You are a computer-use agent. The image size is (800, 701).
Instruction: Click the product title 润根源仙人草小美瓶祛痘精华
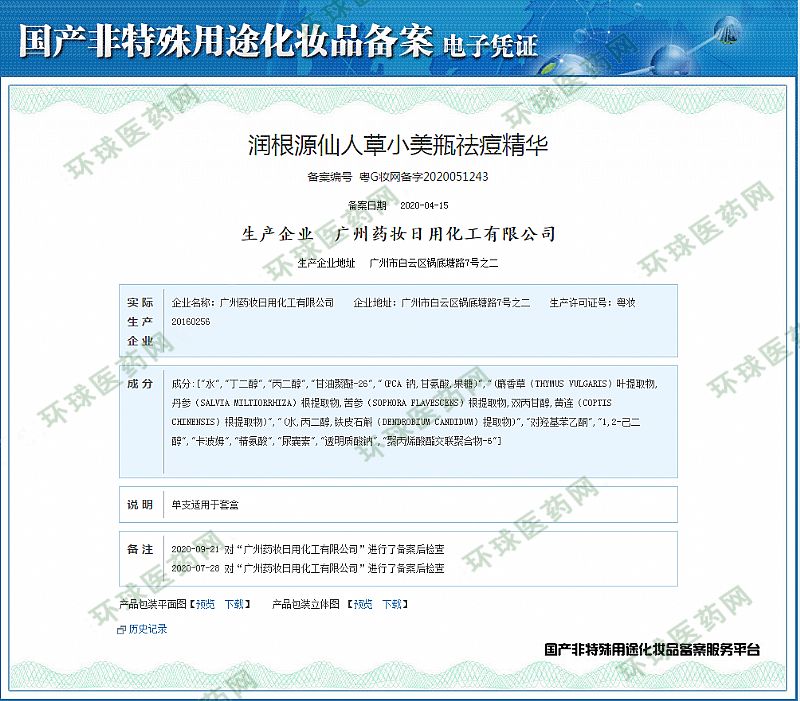click(398, 145)
